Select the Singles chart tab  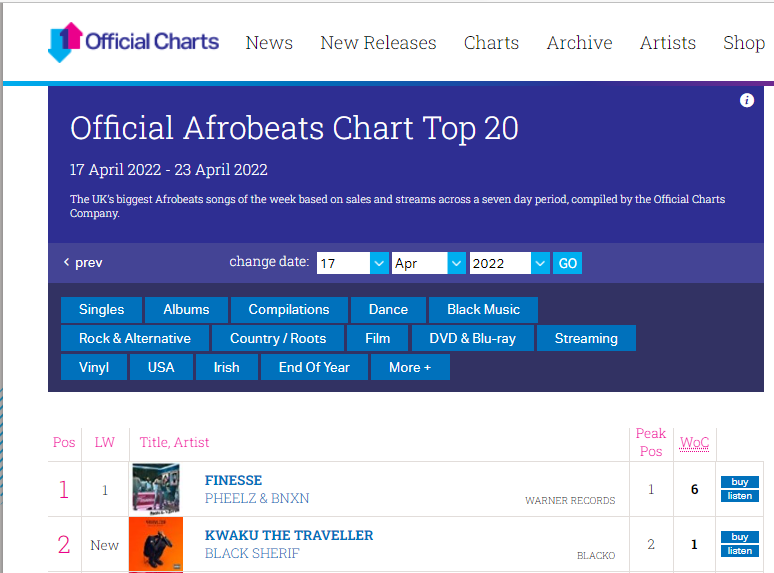coord(101,309)
